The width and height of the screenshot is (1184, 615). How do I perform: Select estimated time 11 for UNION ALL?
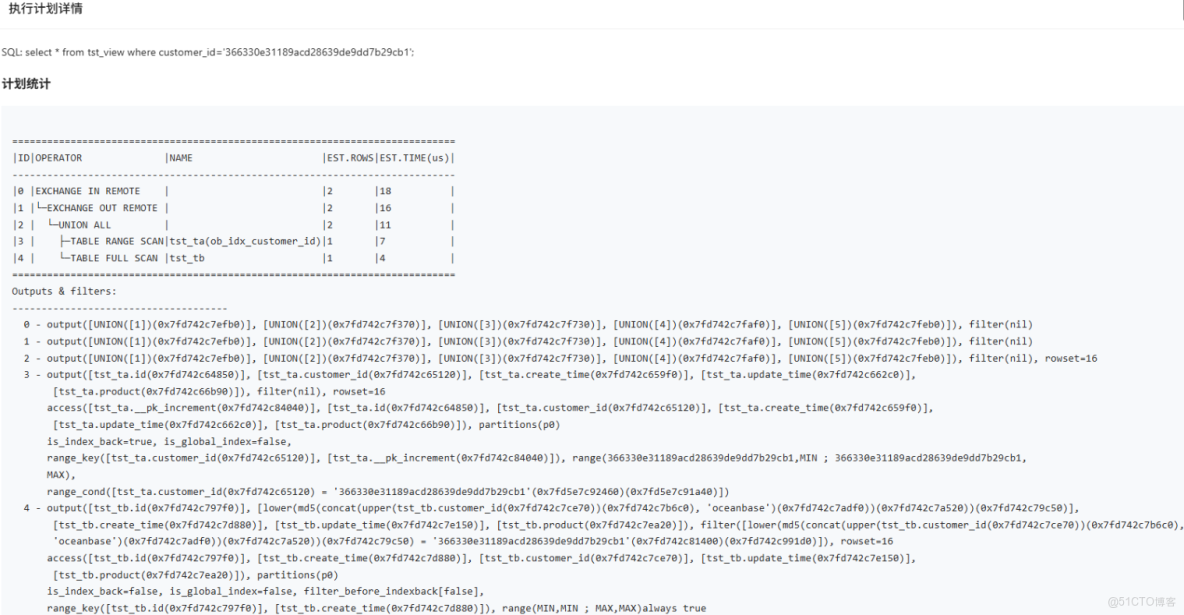(385, 224)
